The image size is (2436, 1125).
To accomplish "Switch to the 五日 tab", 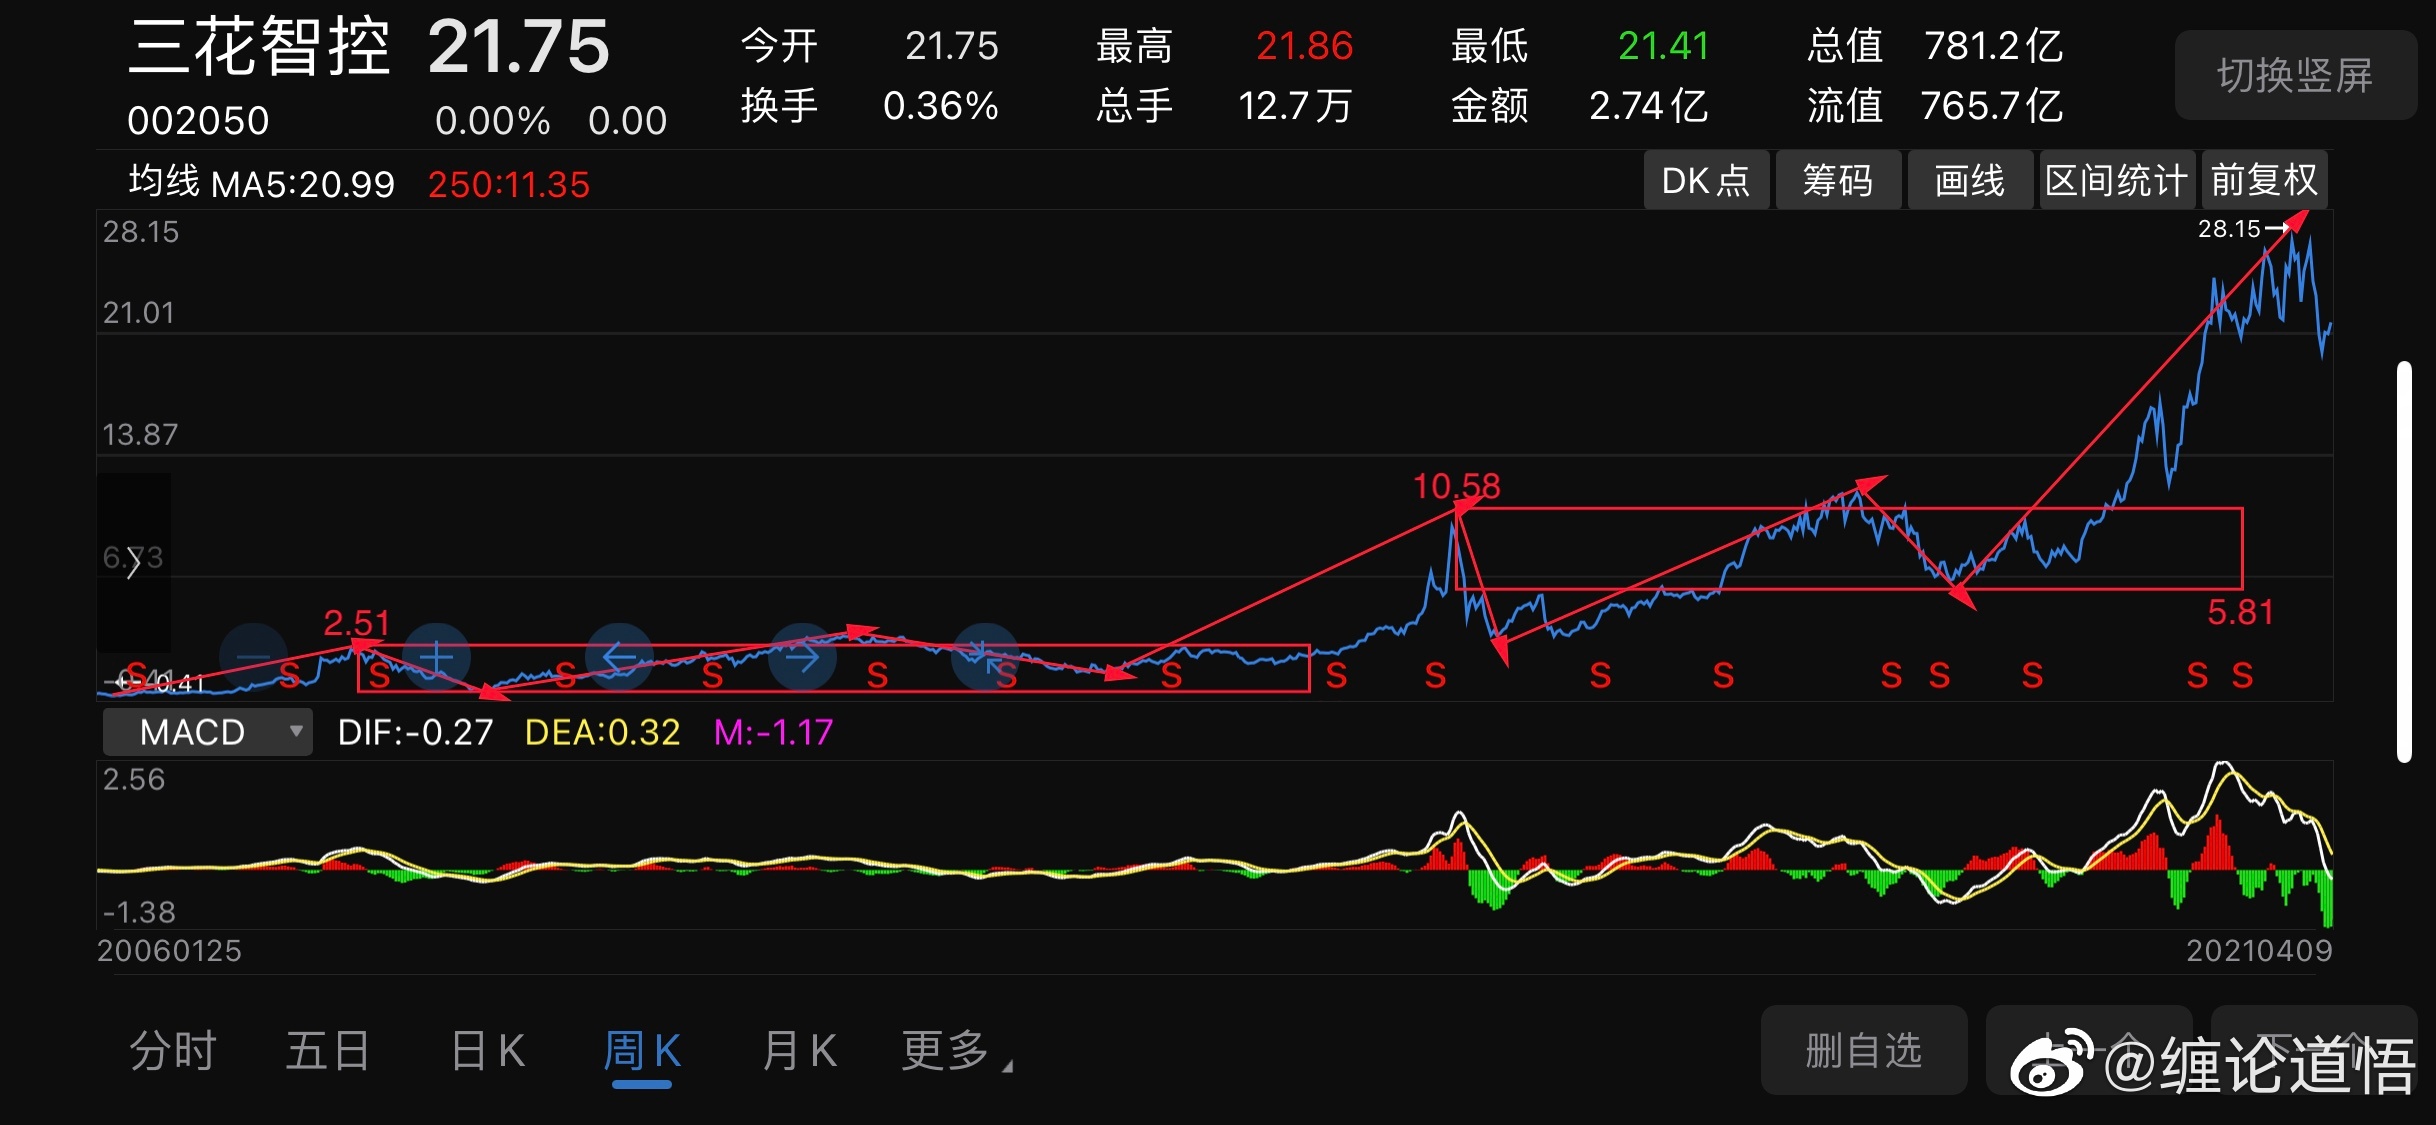I will (x=328, y=1051).
